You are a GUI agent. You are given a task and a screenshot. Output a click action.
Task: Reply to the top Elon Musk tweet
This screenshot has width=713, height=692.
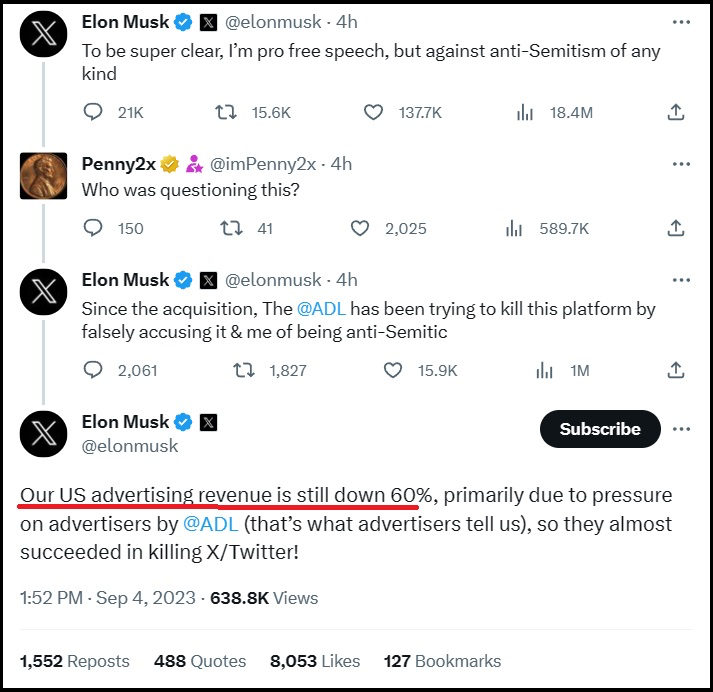click(93, 113)
